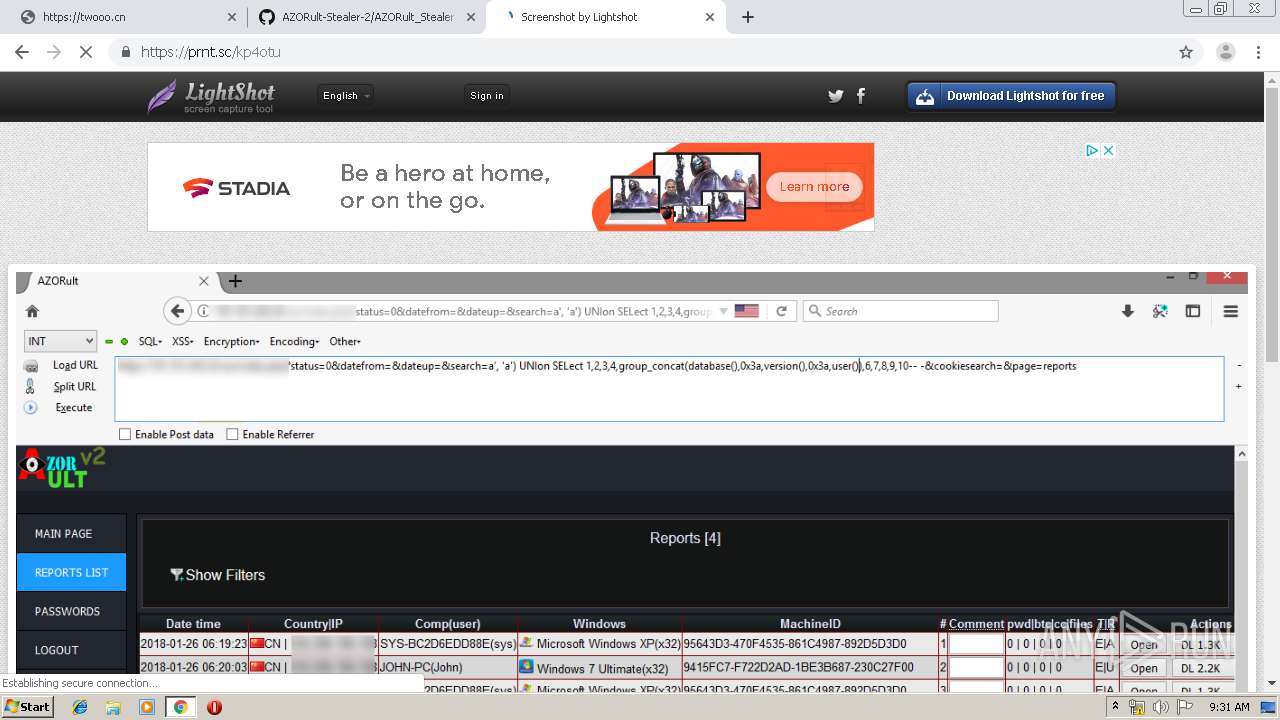Click the Sign in button

pos(487,95)
